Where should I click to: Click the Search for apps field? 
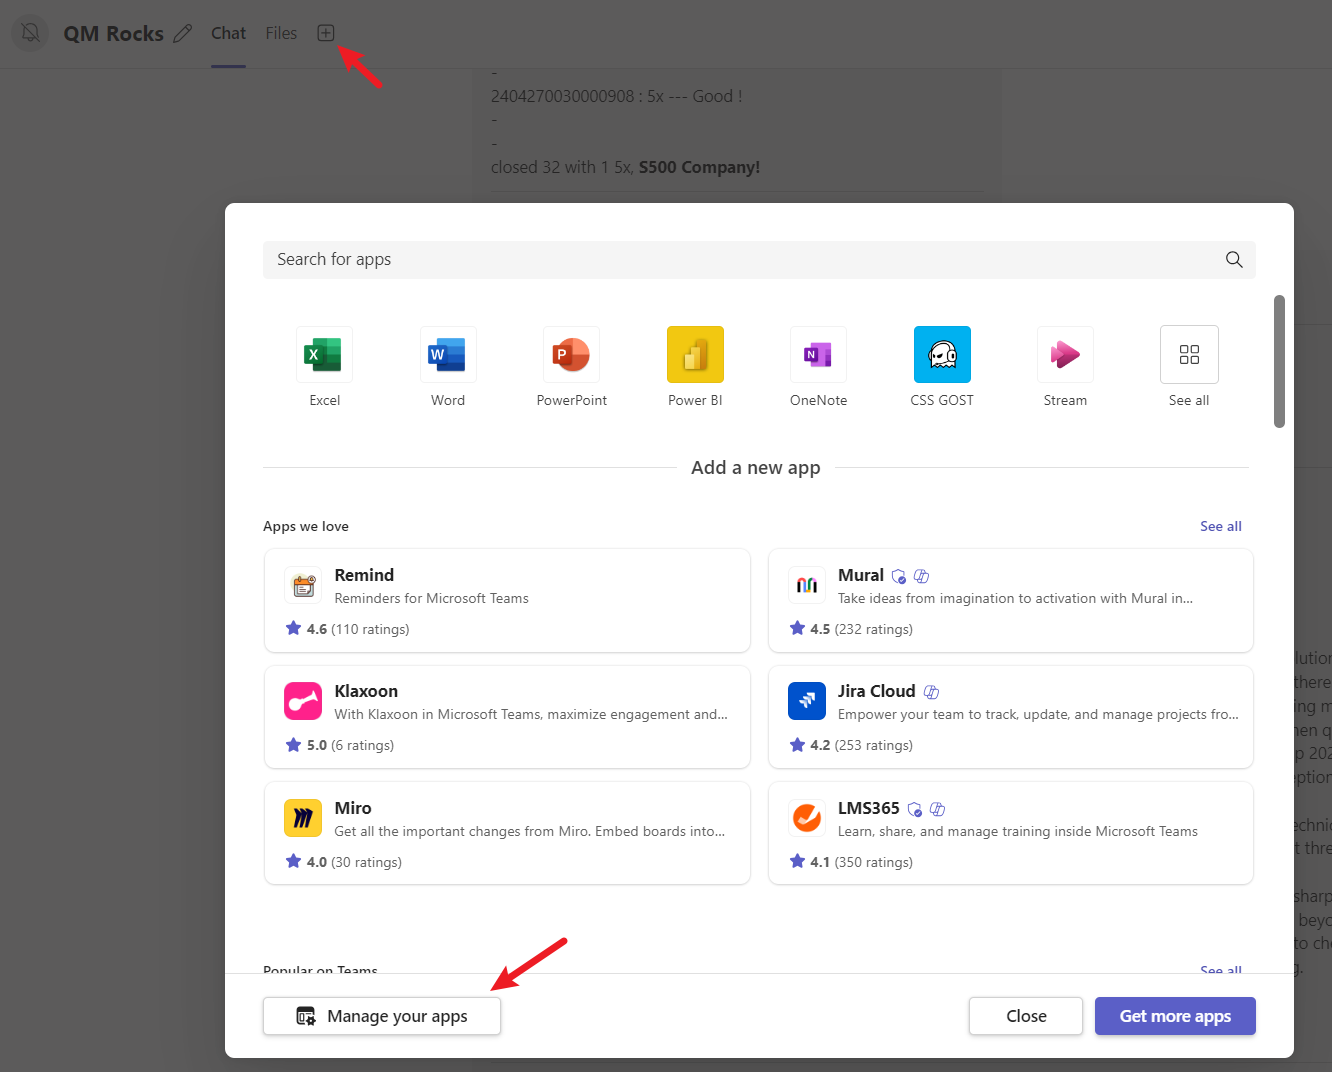tap(759, 260)
